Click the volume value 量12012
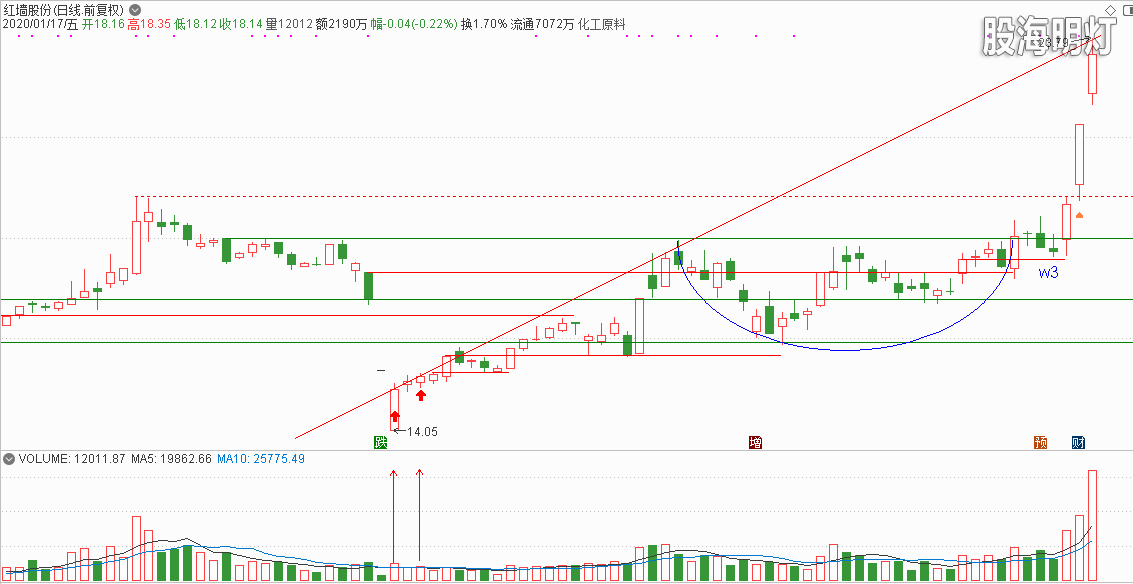Viewport: 1133px width, 584px height. pyautogui.click(x=289, y=24)
